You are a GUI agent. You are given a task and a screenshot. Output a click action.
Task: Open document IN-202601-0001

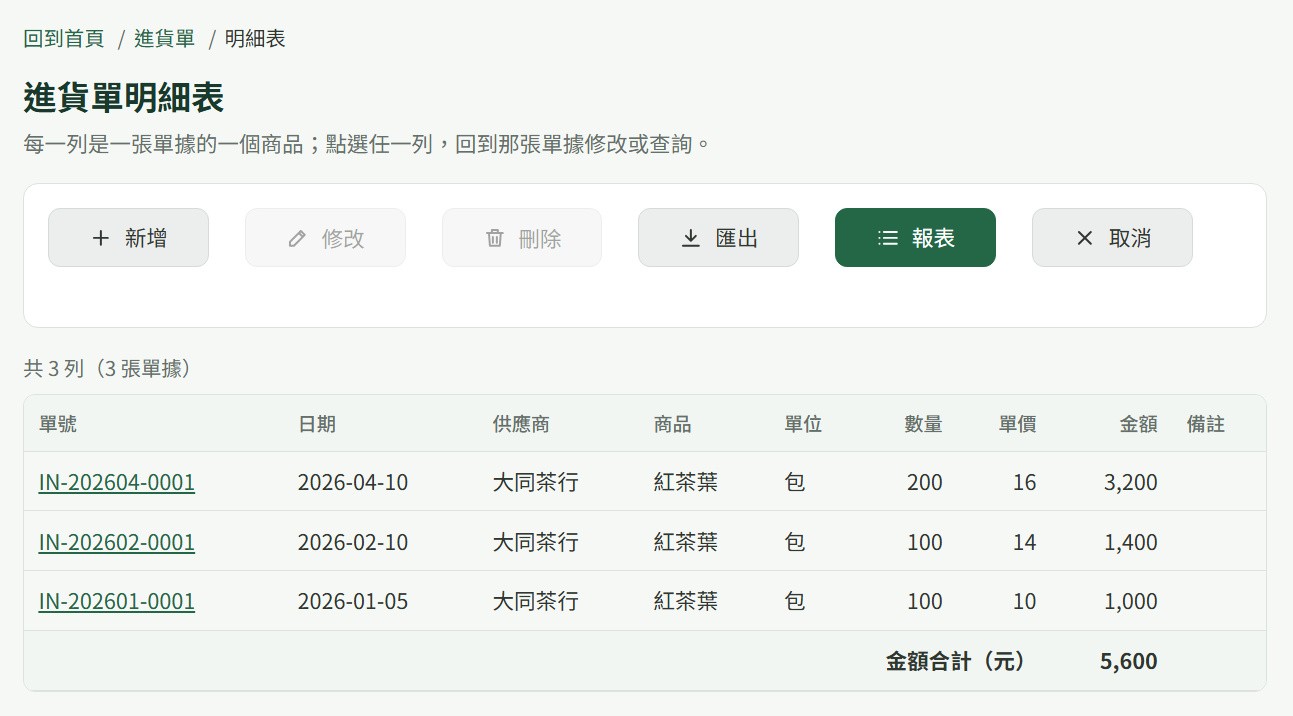pos(117,601)
